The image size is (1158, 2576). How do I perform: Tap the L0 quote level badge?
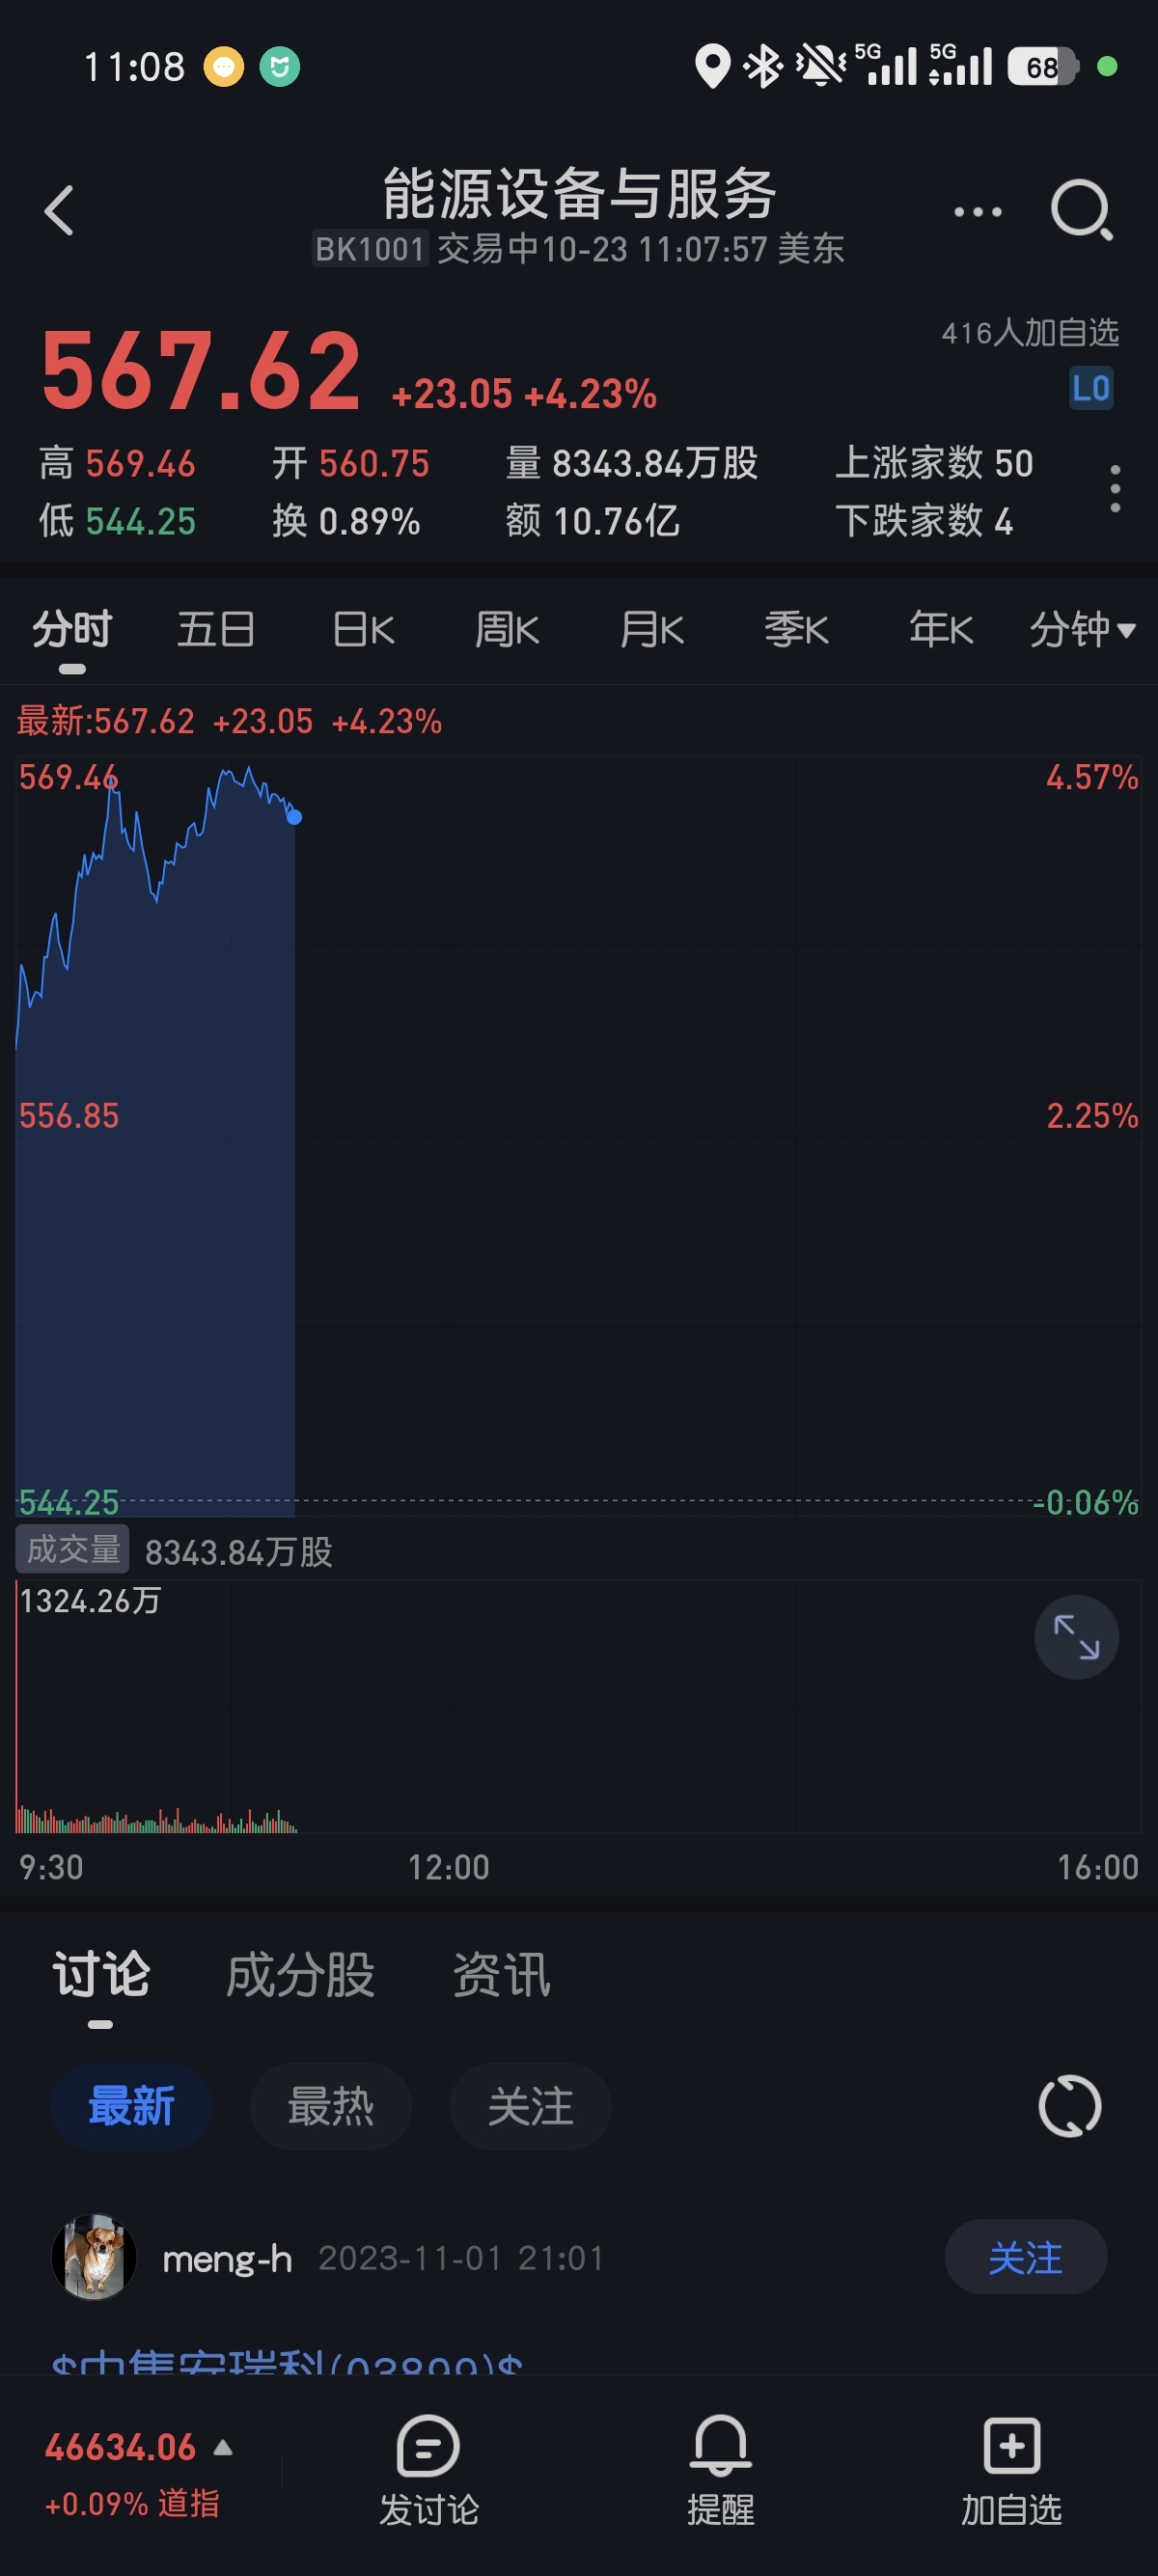(x=1090, y=388)
